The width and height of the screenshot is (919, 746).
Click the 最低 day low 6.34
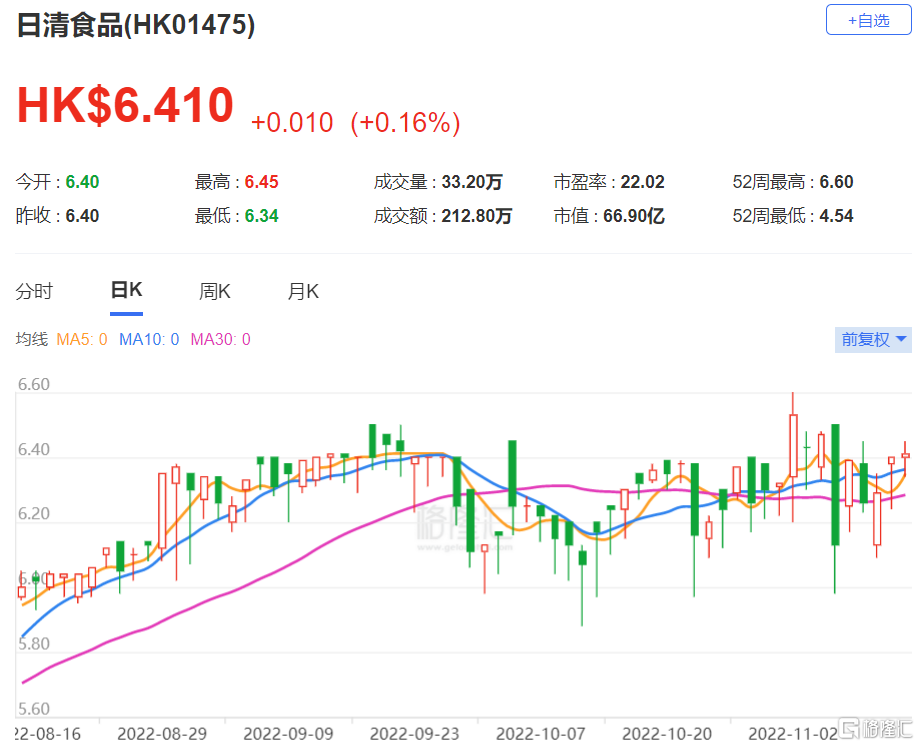(261, 216)
